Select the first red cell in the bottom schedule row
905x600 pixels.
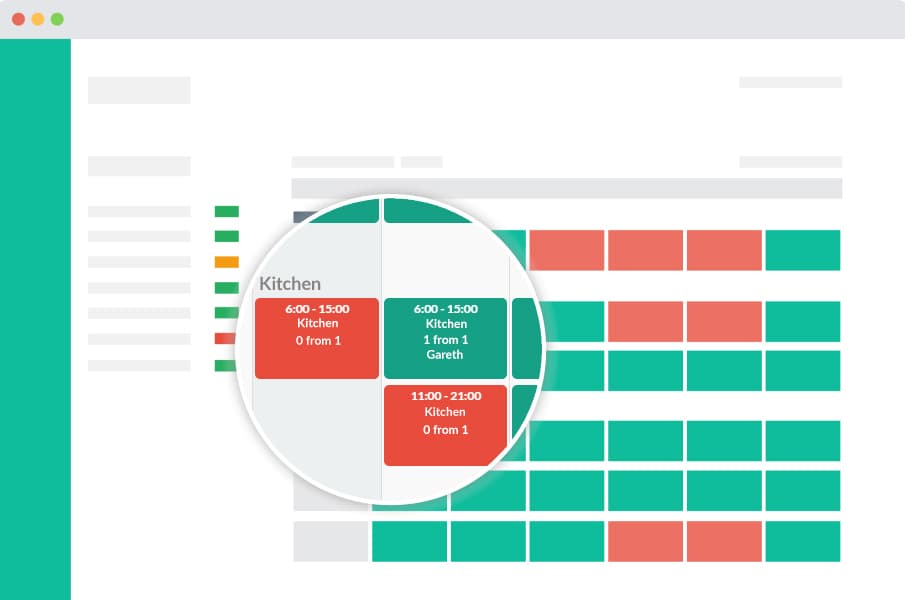tap(645, 541)
